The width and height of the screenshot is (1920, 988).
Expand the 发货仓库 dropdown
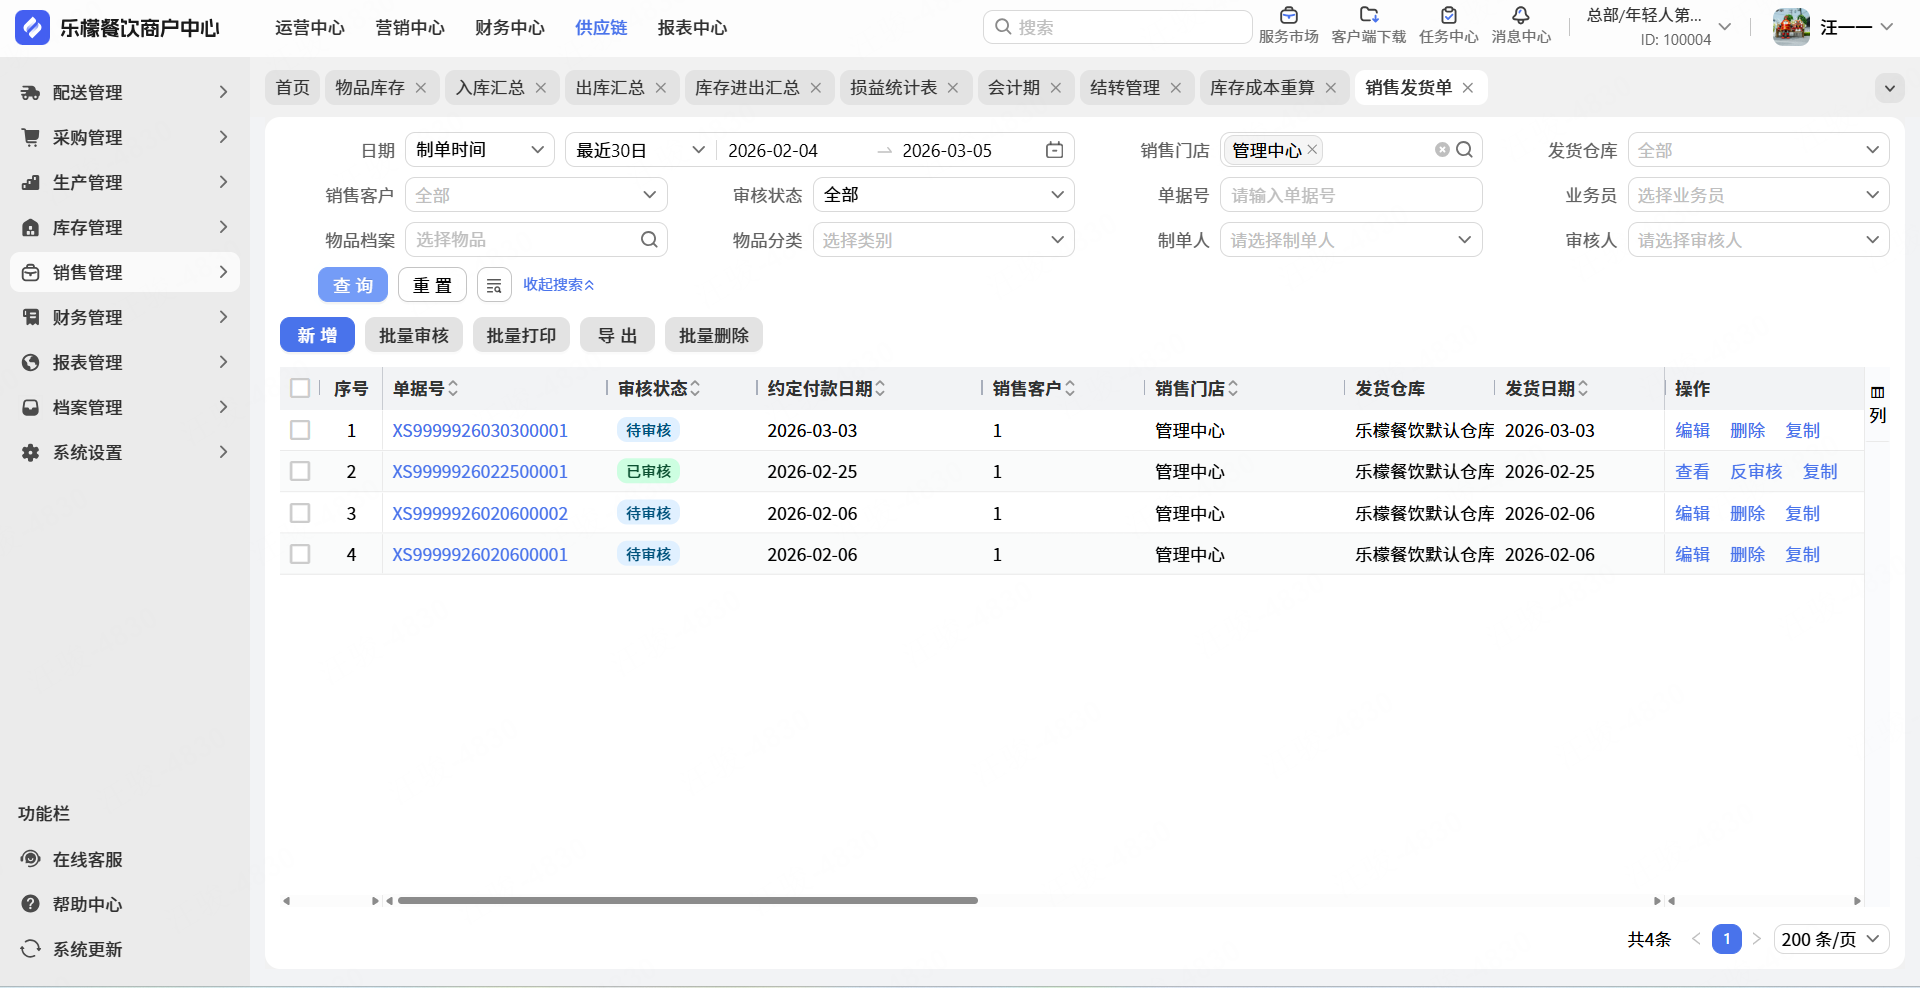[1758, 150]
